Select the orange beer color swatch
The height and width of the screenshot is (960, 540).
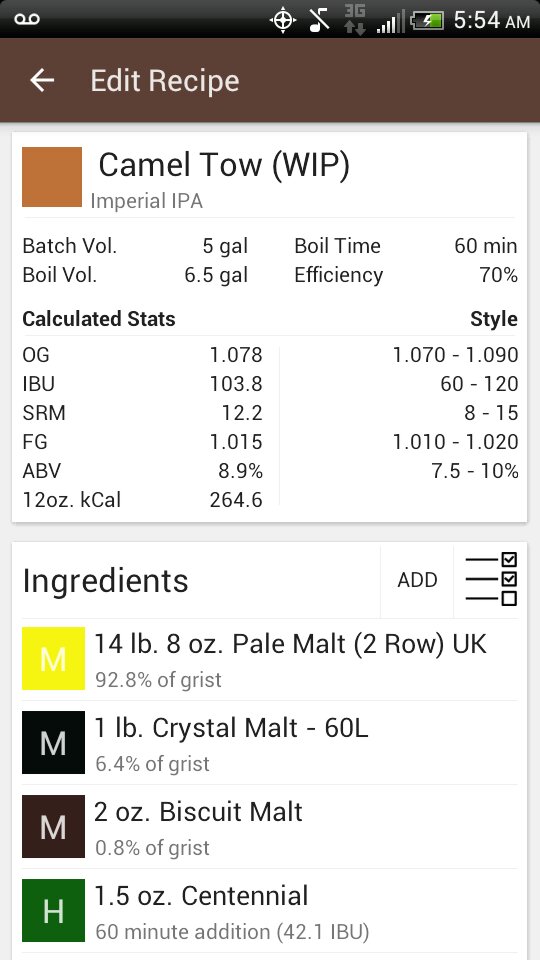52,177
